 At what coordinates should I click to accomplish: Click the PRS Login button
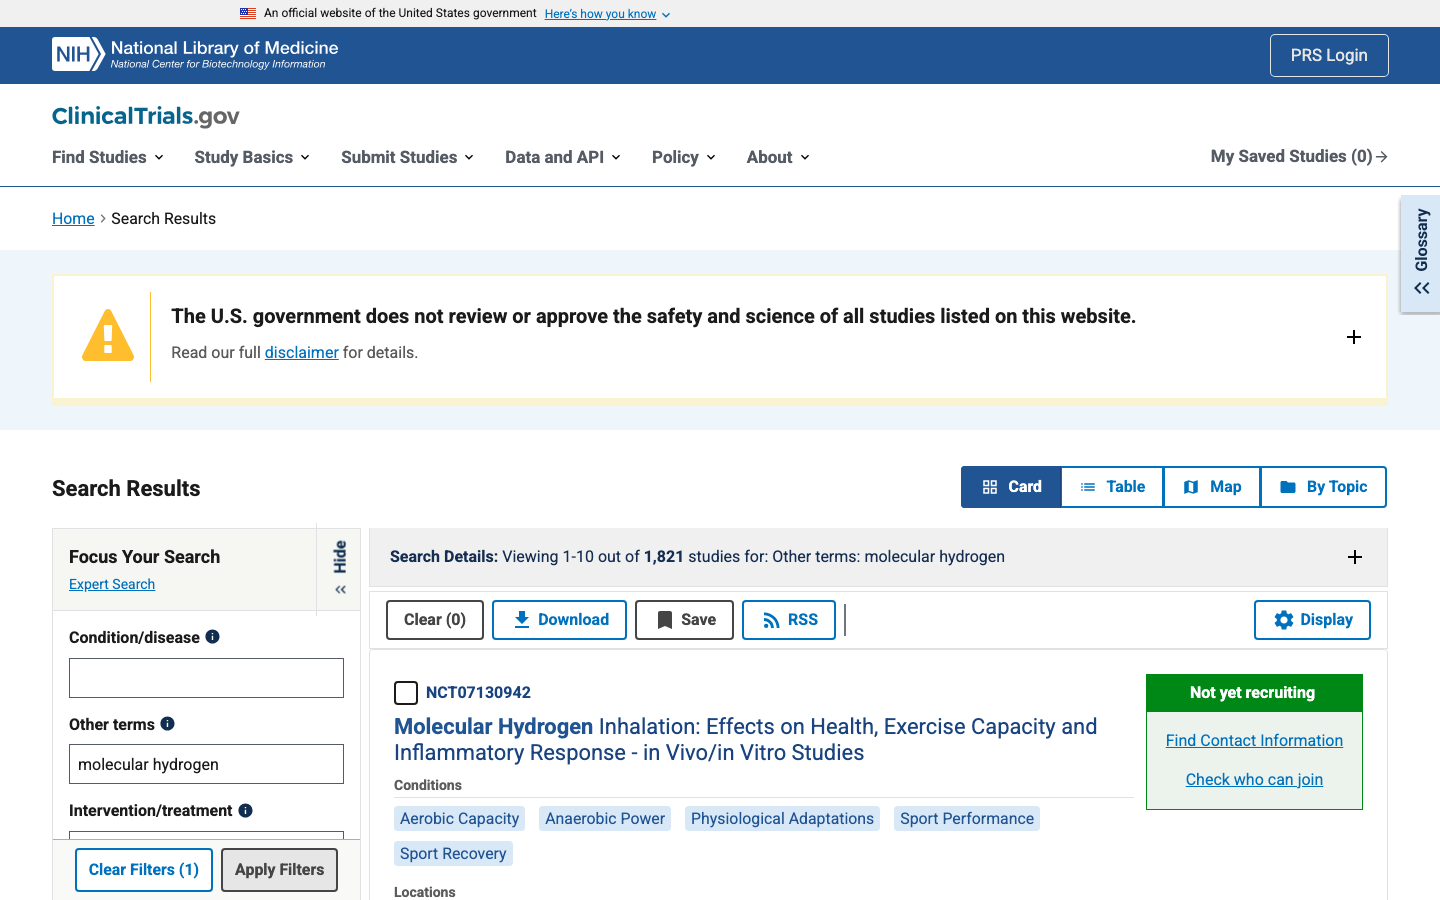pyautogui.click(x=1329, y=55)
